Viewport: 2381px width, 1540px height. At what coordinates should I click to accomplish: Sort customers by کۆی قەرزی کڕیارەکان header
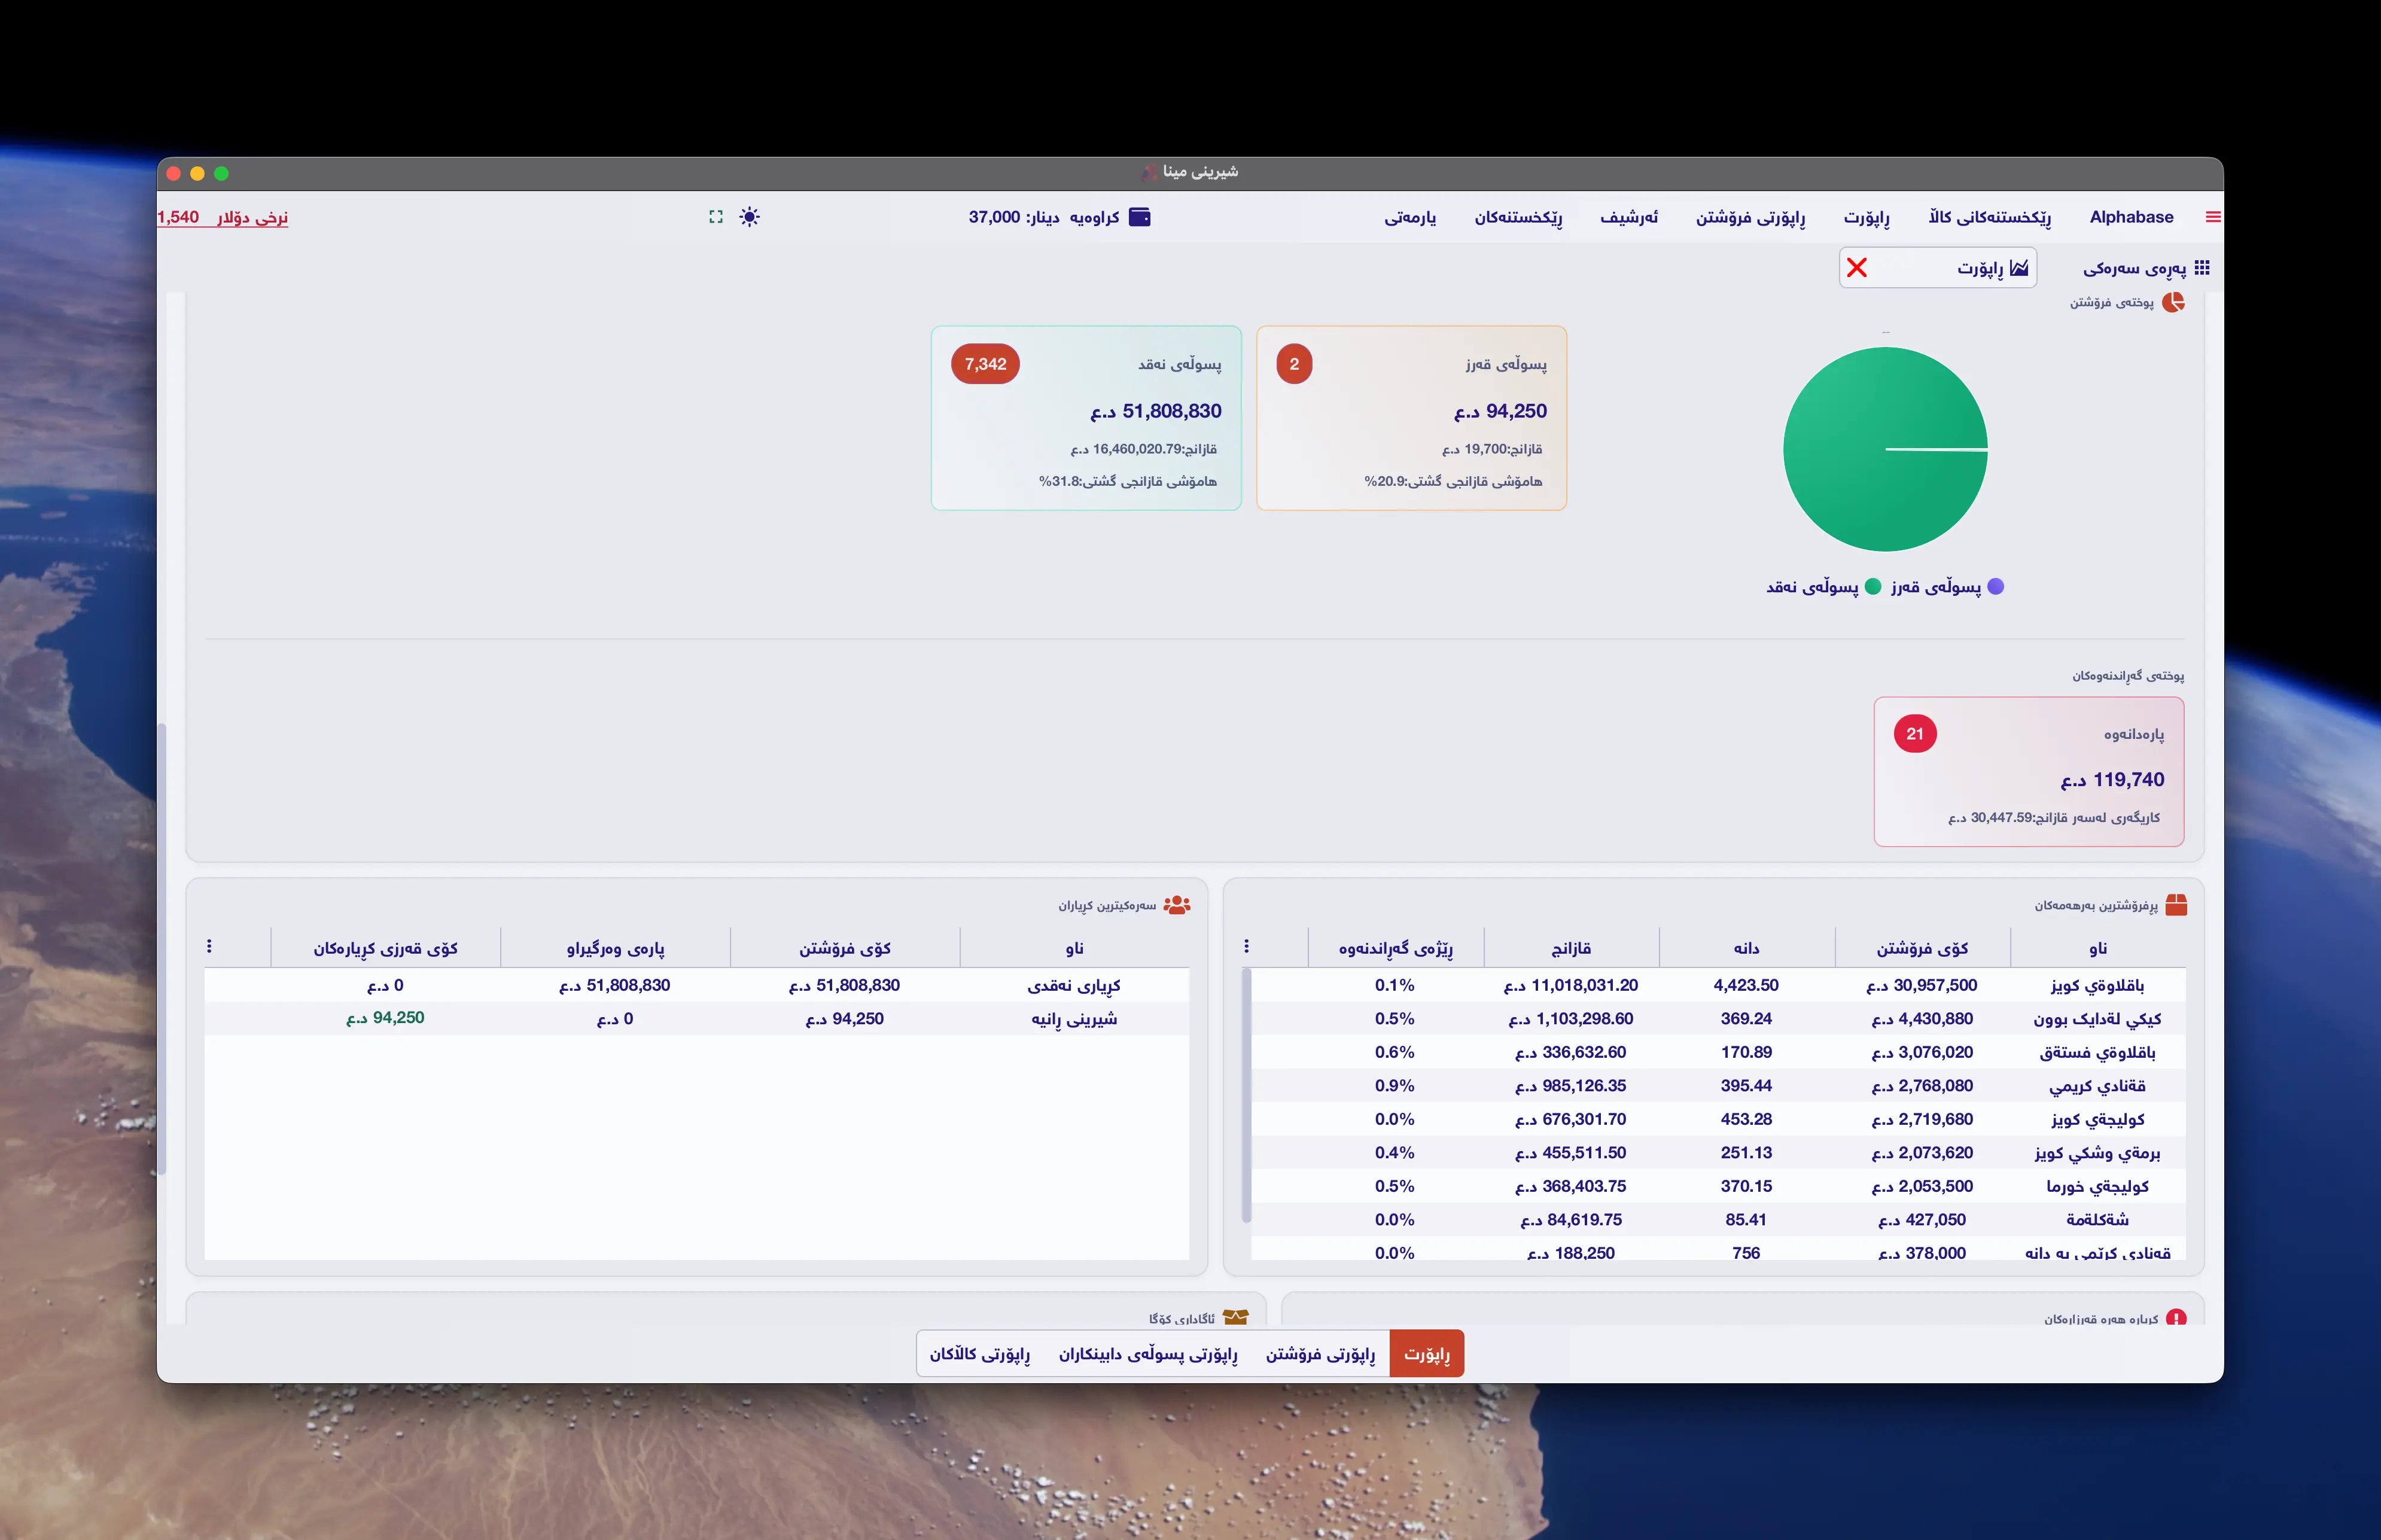click(x=385, y=948)
